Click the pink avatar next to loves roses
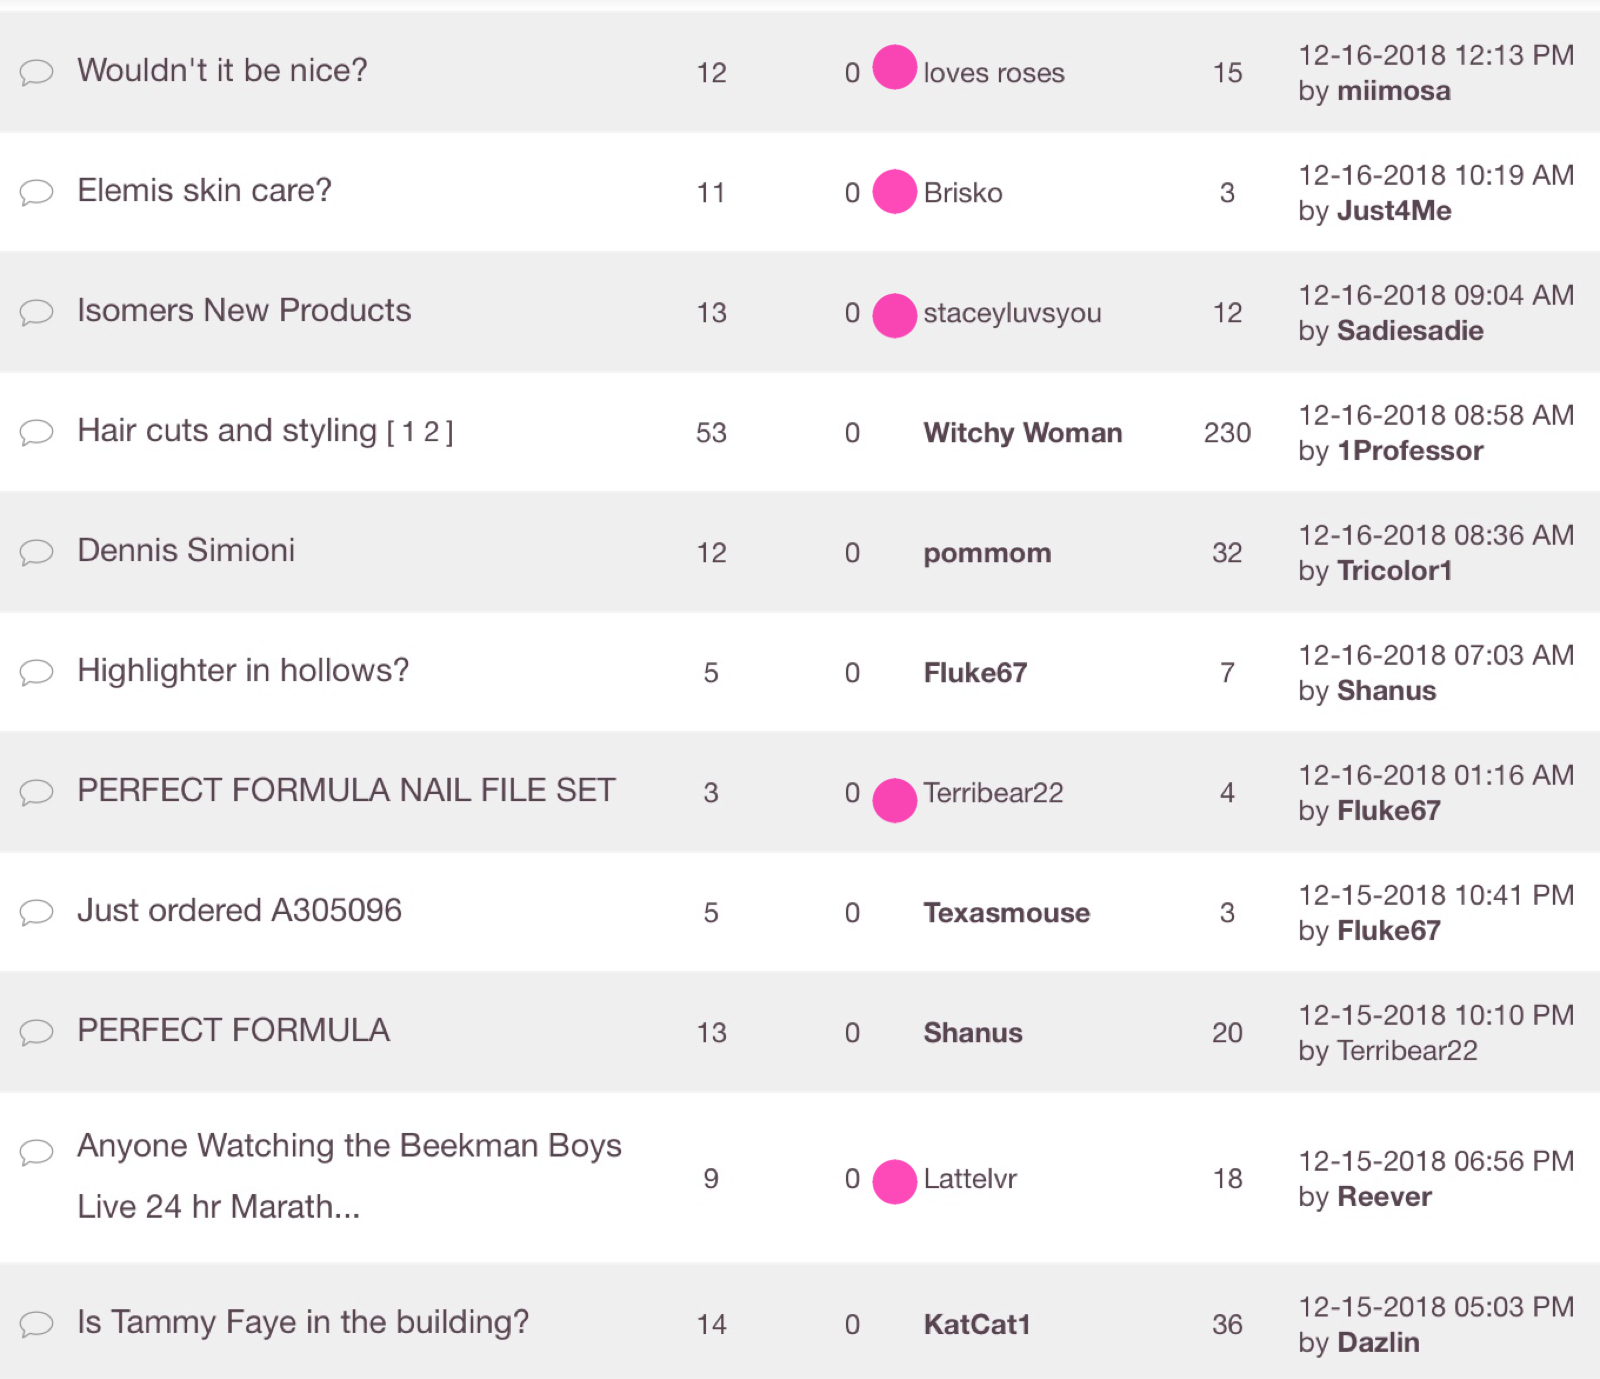The image size is (1600, 1379). (894, 68)
